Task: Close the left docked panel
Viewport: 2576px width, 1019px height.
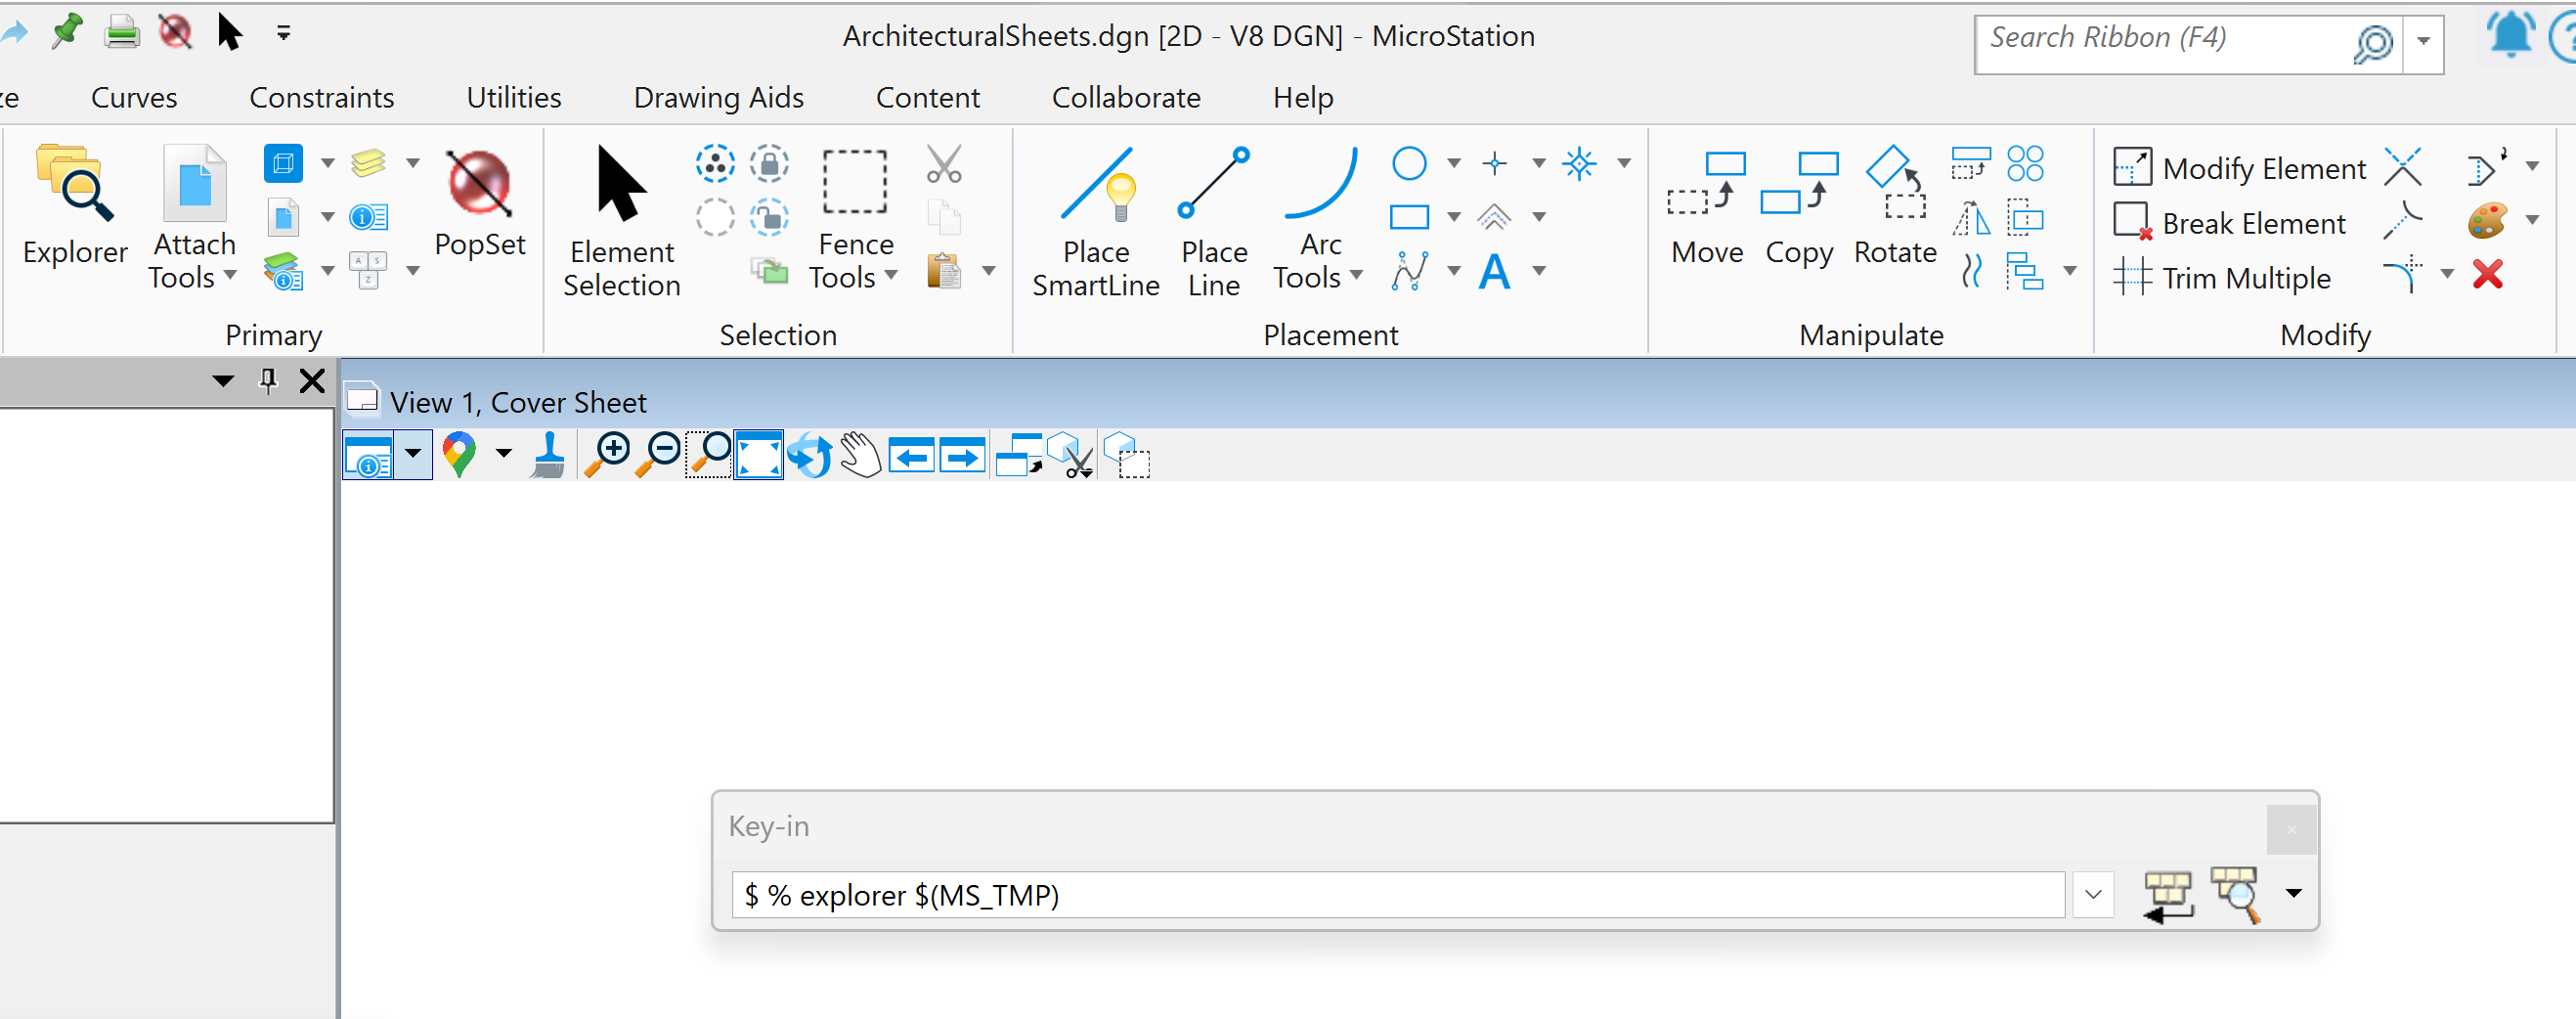Action: coord(312,380)
